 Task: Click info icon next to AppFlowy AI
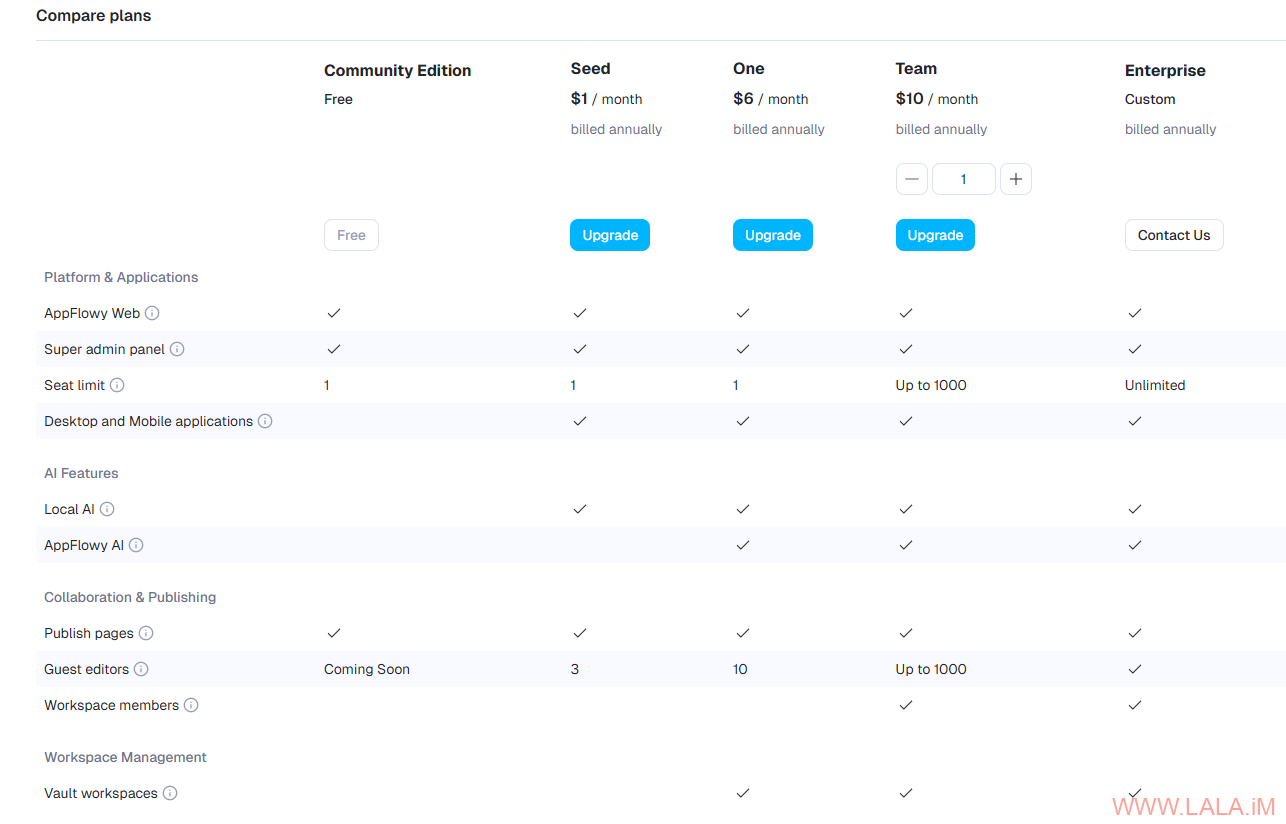[136, 545]
